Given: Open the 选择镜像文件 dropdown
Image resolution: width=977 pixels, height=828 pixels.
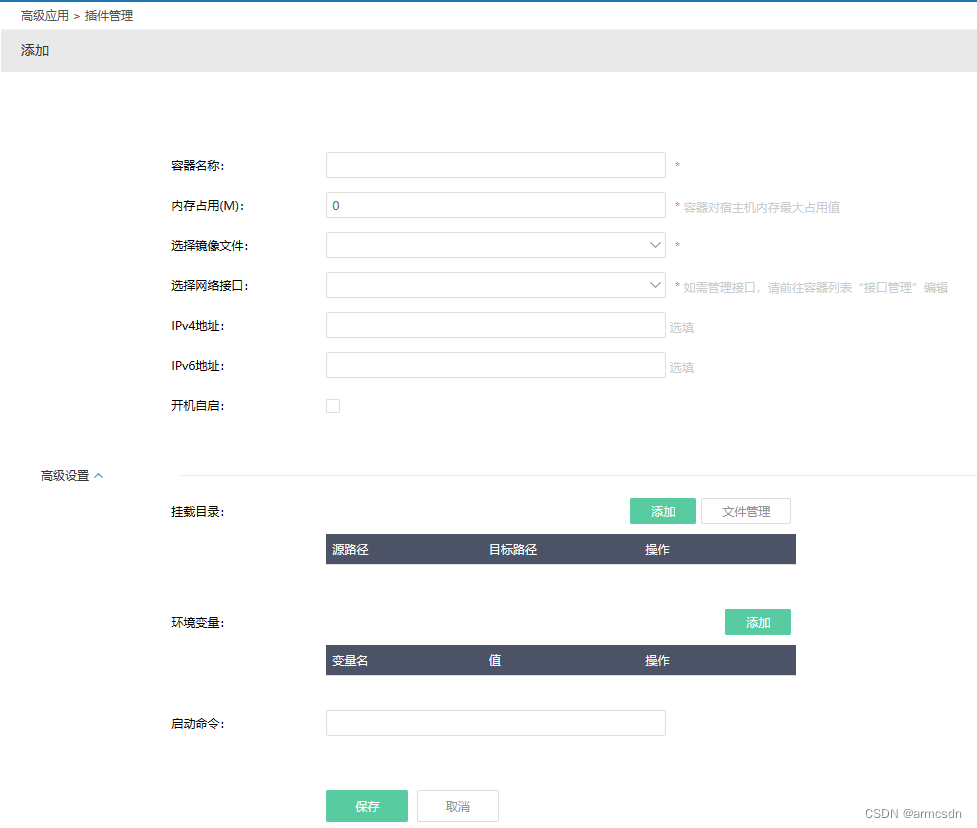Looking at the screenshot, I should [495, 245].
